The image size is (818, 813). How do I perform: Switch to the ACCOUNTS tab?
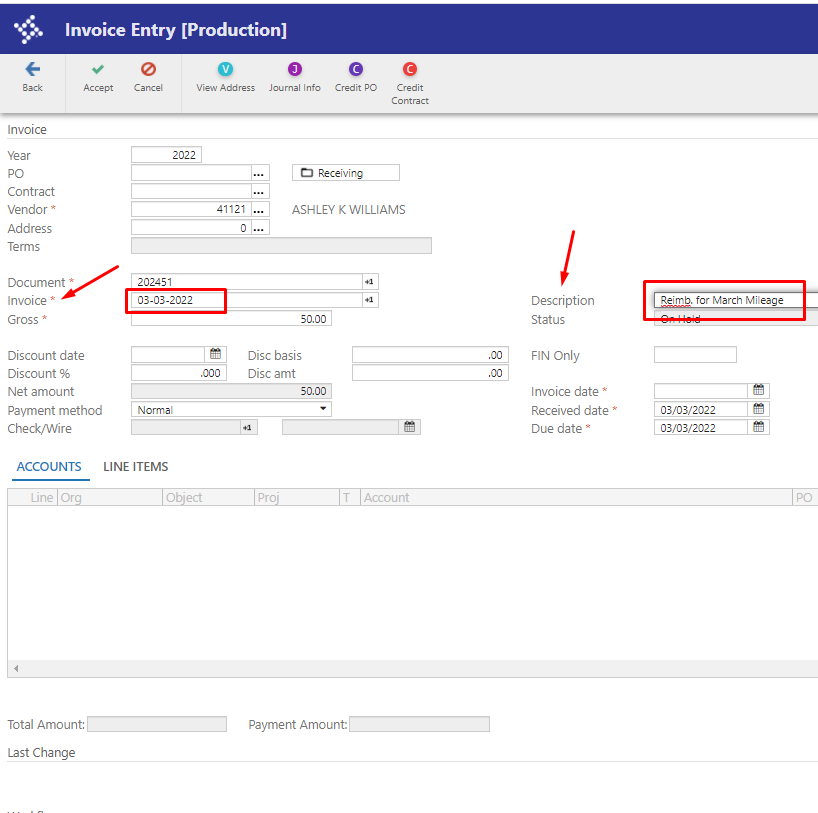tap(49, 467)
